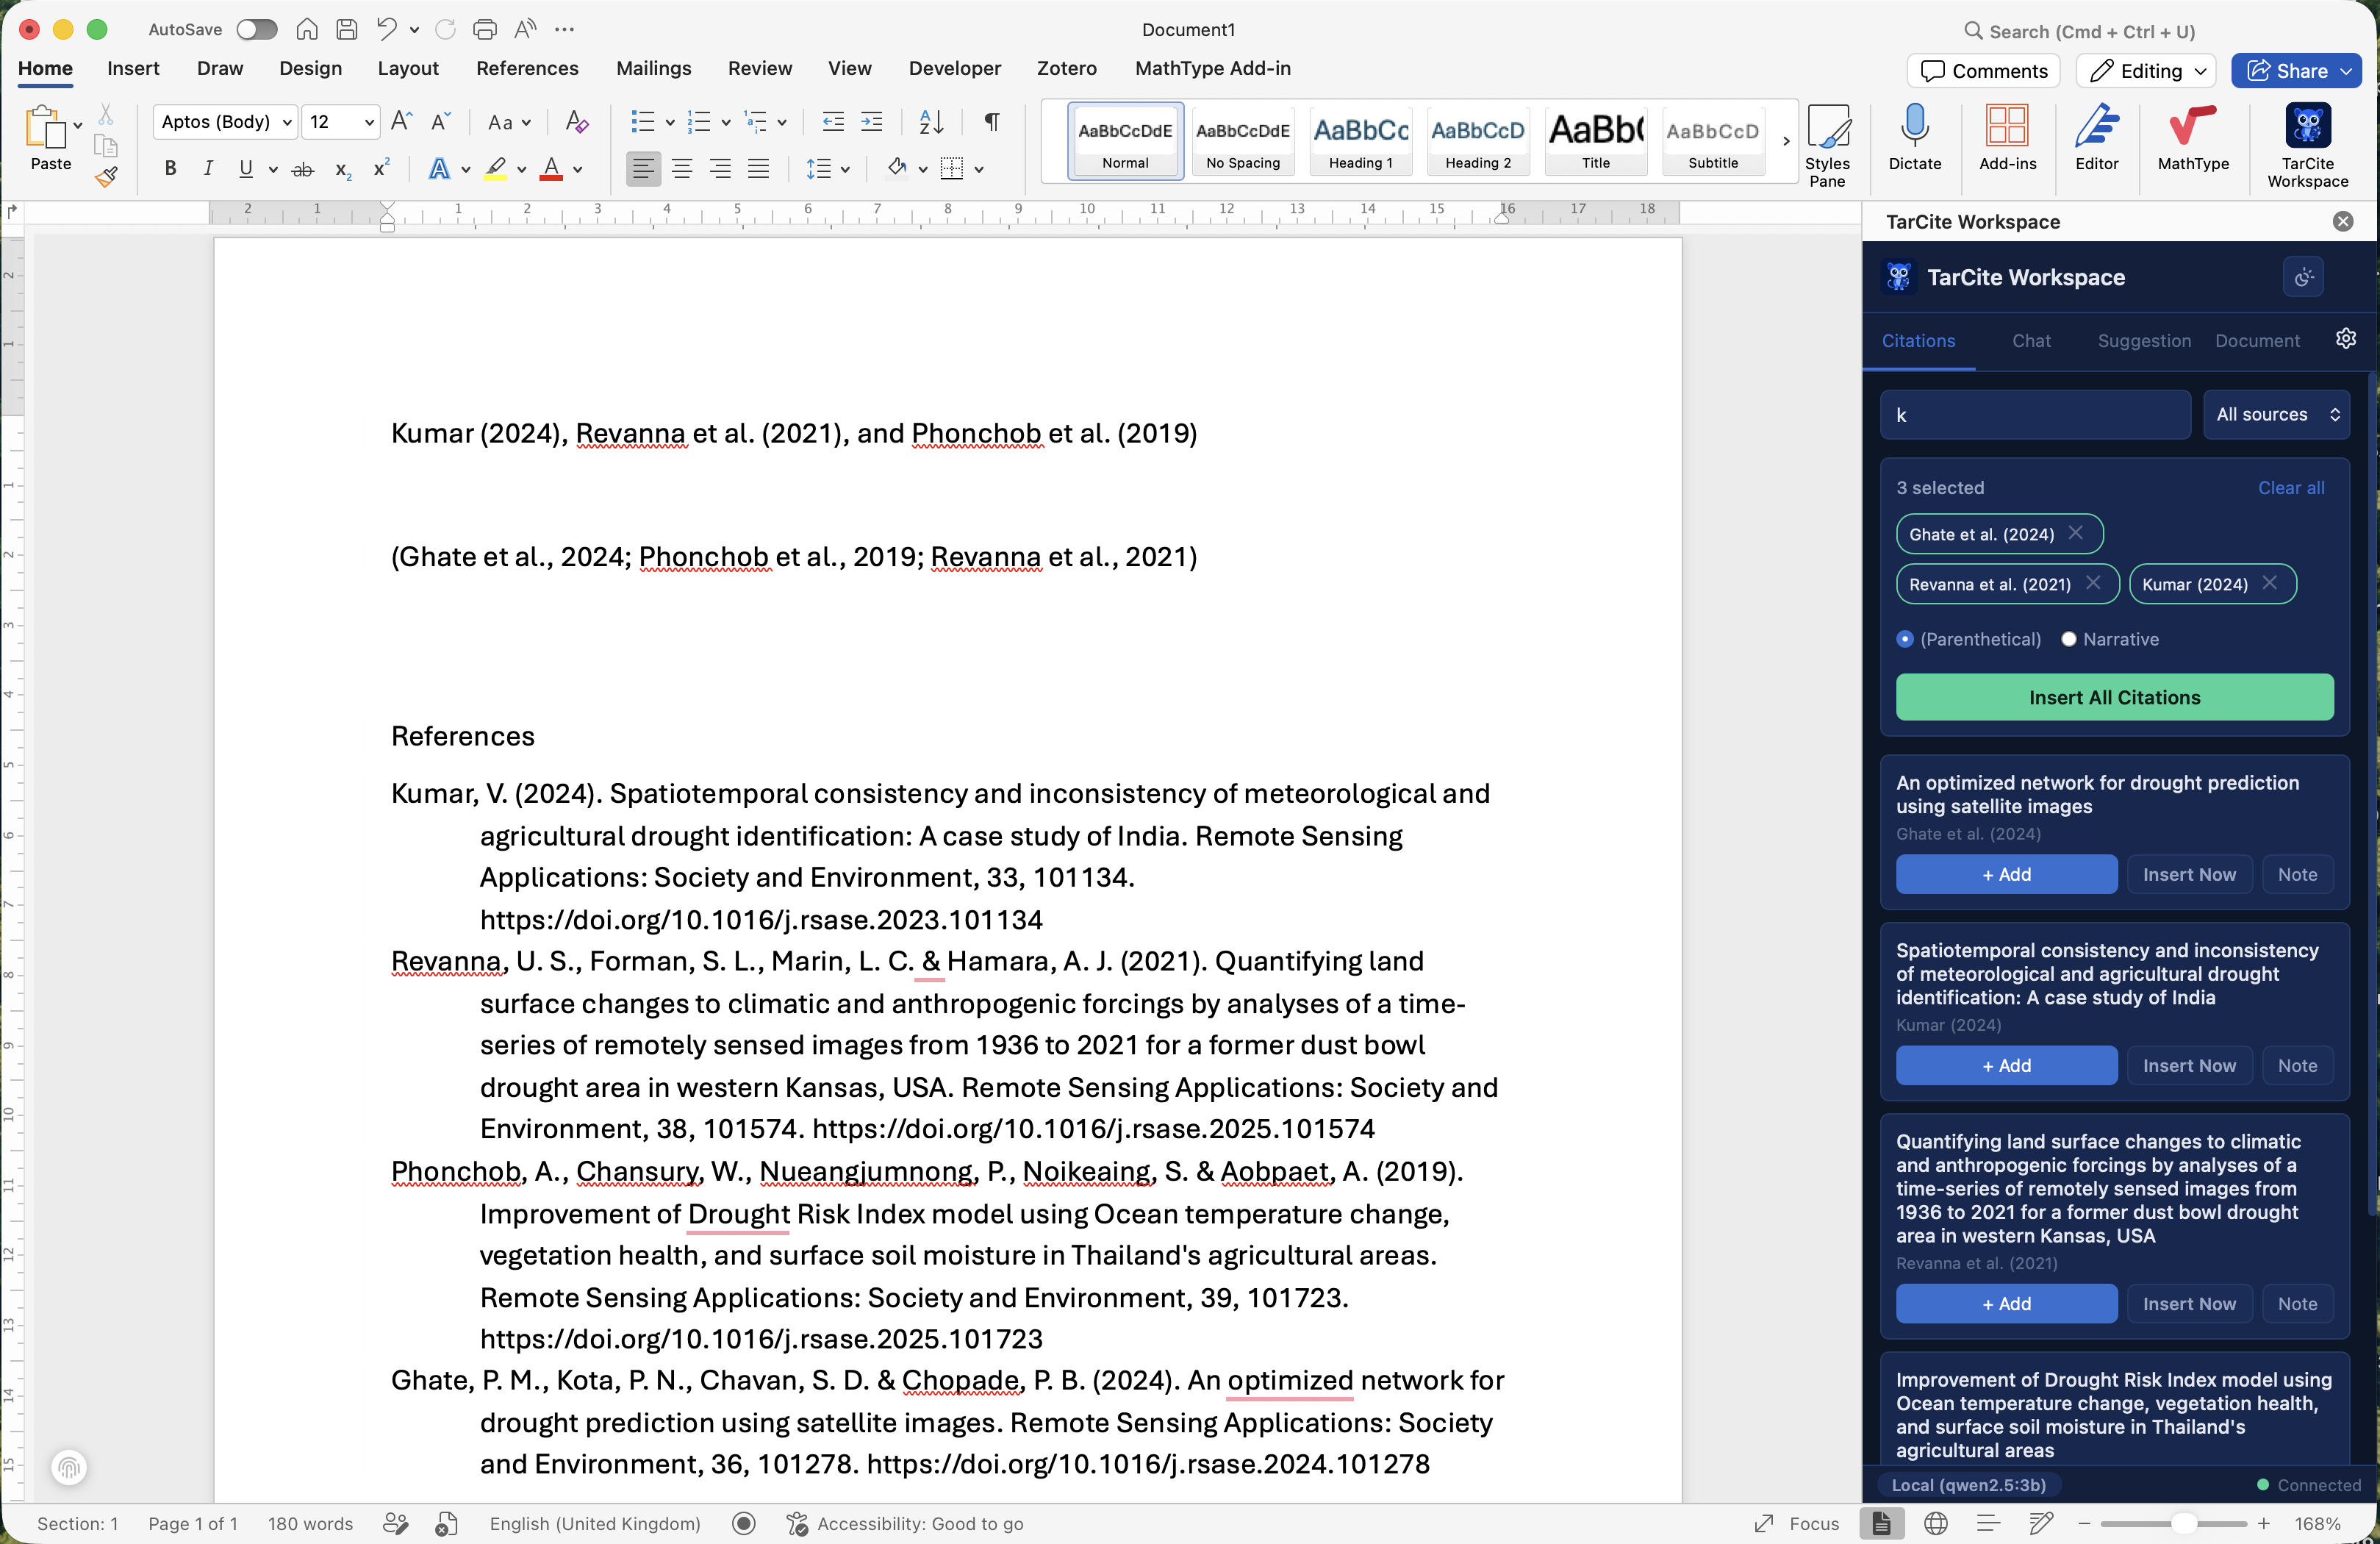Remove the Kumar (2024) selected chip
Viewport: 2380px width, 1544px height.
click(2269, 583)
